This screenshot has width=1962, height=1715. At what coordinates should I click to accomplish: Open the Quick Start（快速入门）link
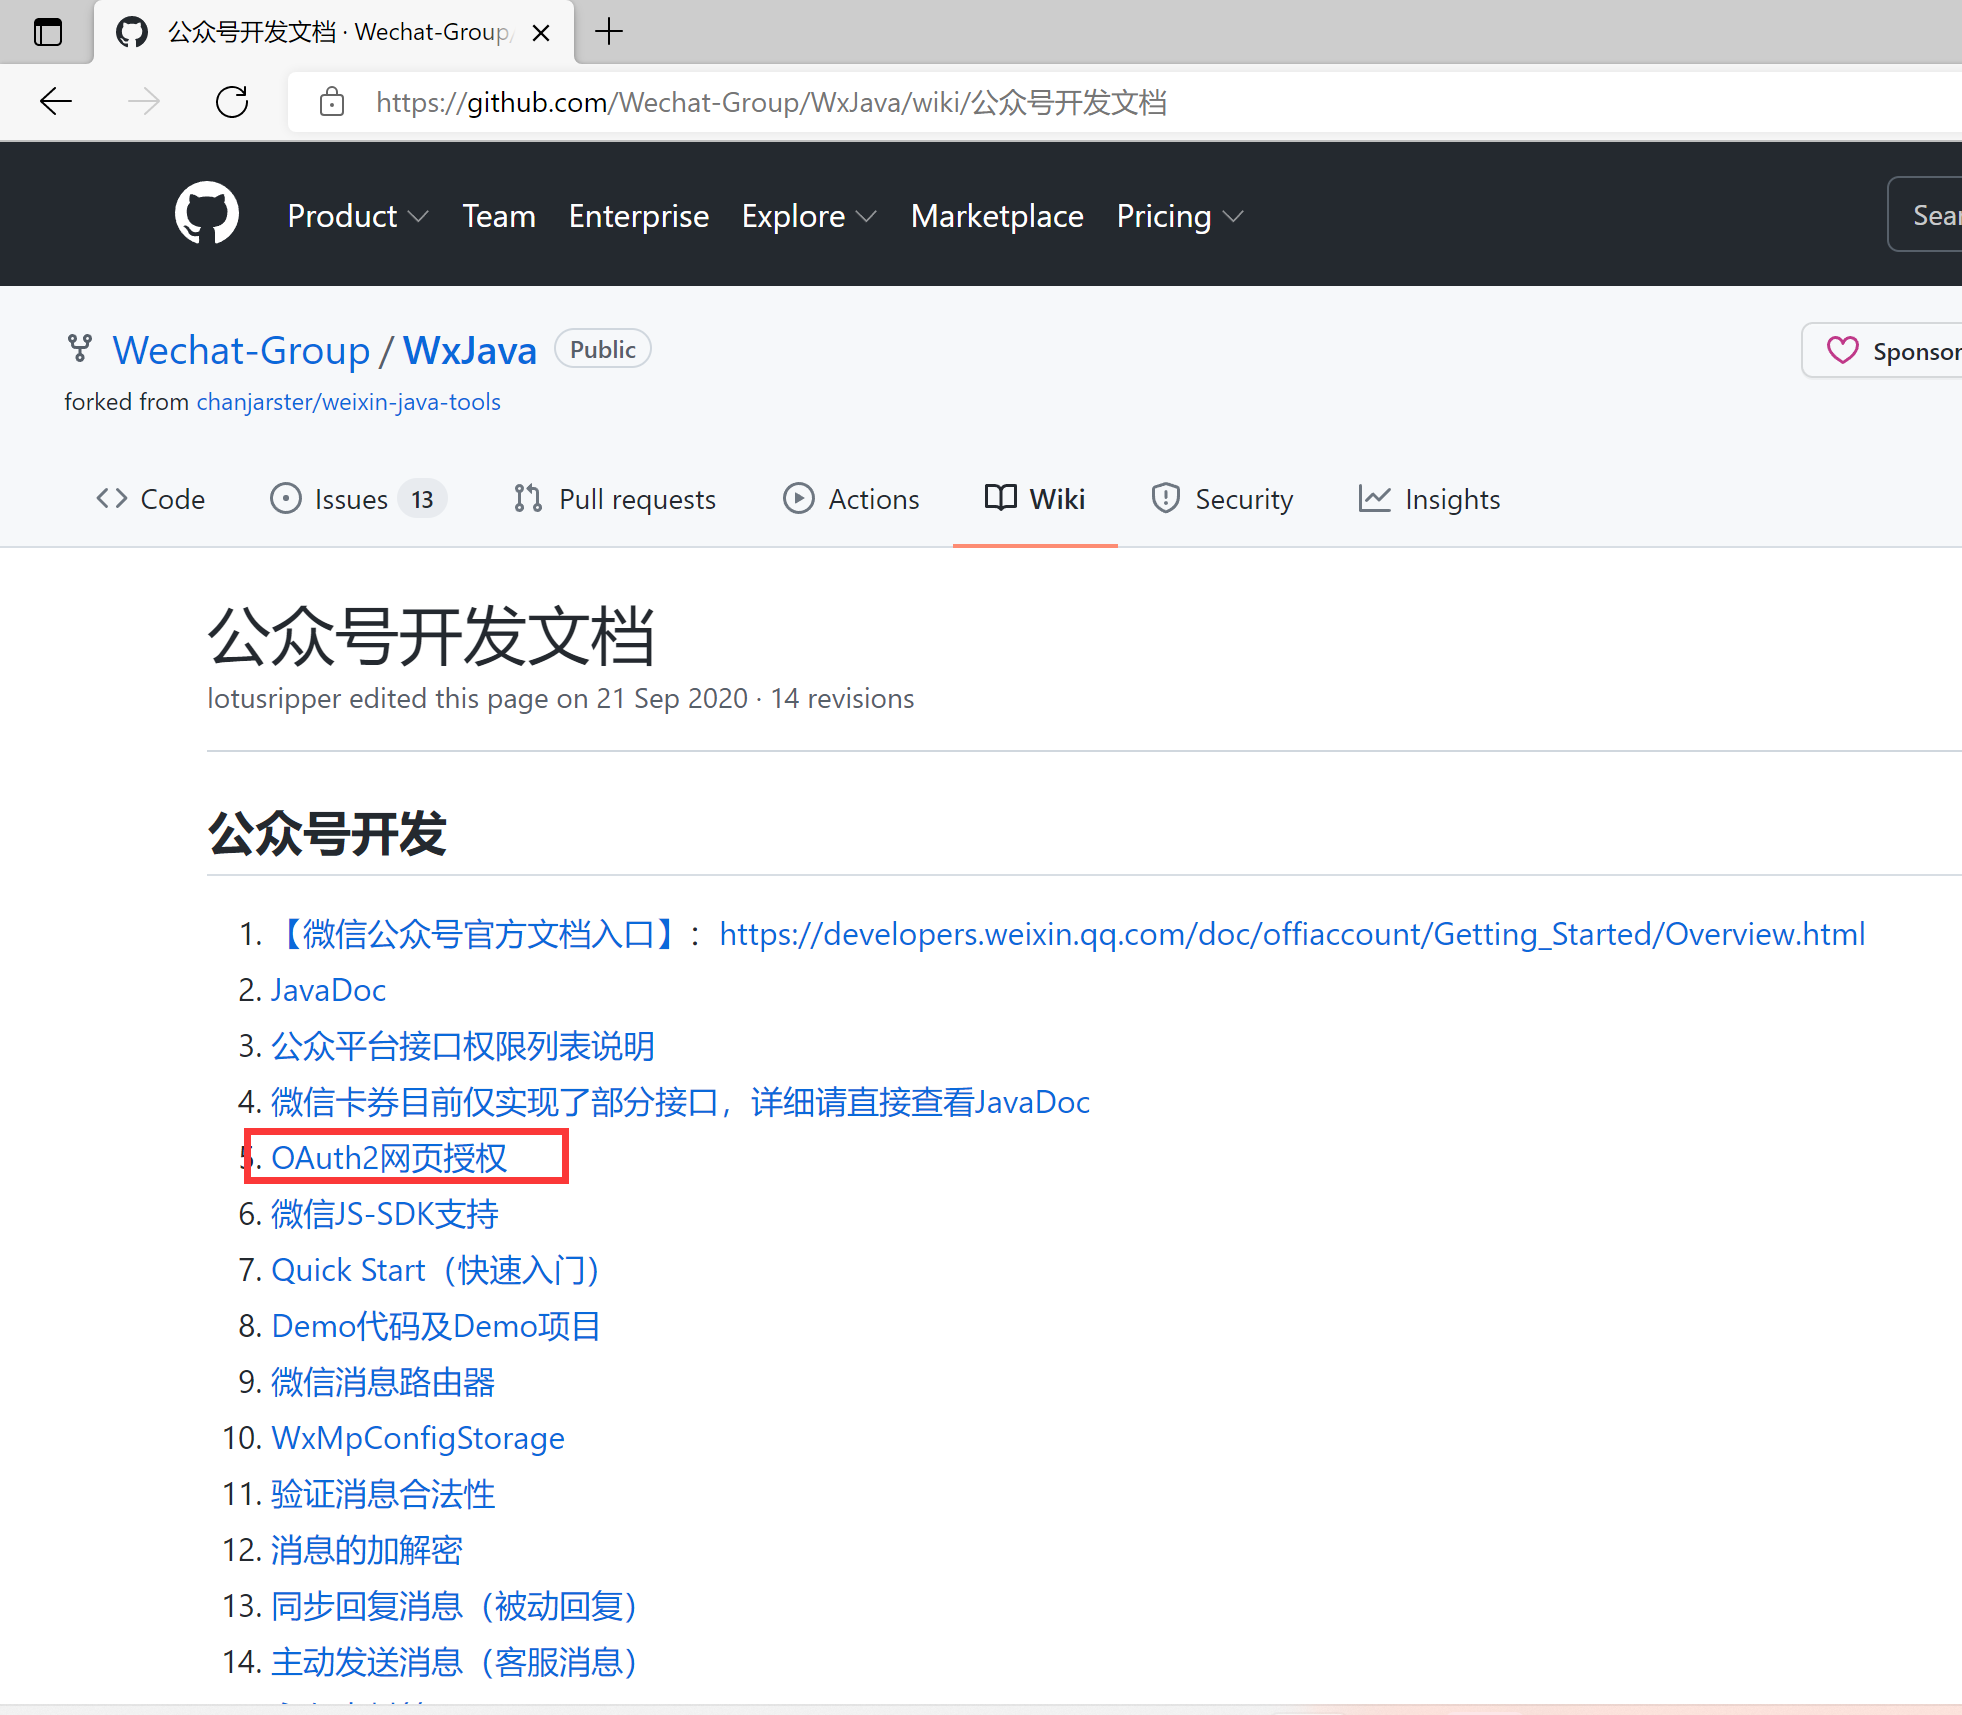point(435,1270)
